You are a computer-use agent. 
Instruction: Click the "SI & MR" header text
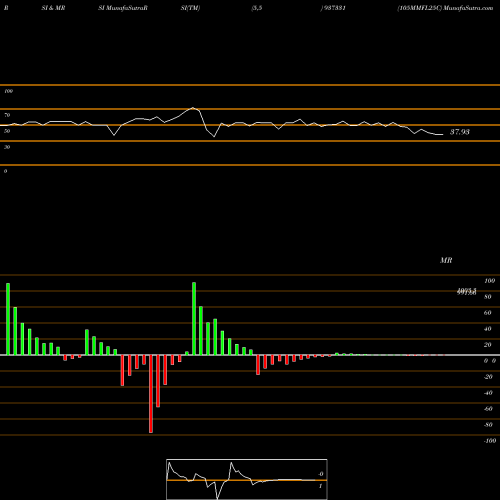[53, 8]
